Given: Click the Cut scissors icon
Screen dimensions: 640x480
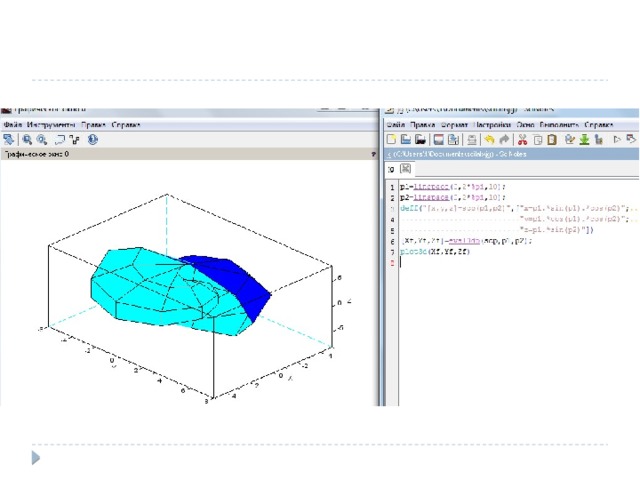Looking at the screenshot, I should click(x=522, y=140).
